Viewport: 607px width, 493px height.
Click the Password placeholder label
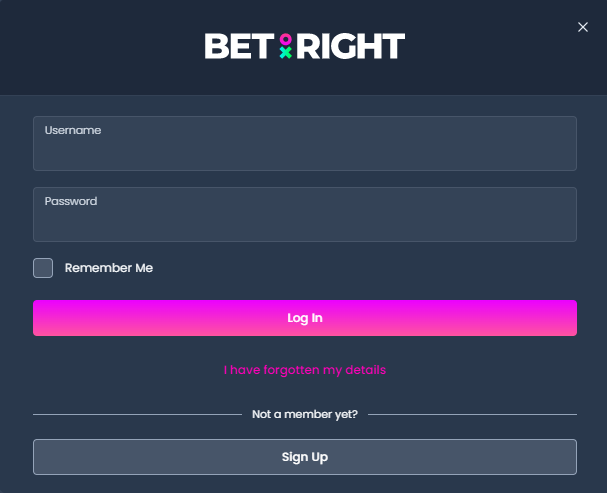point(71,201)
